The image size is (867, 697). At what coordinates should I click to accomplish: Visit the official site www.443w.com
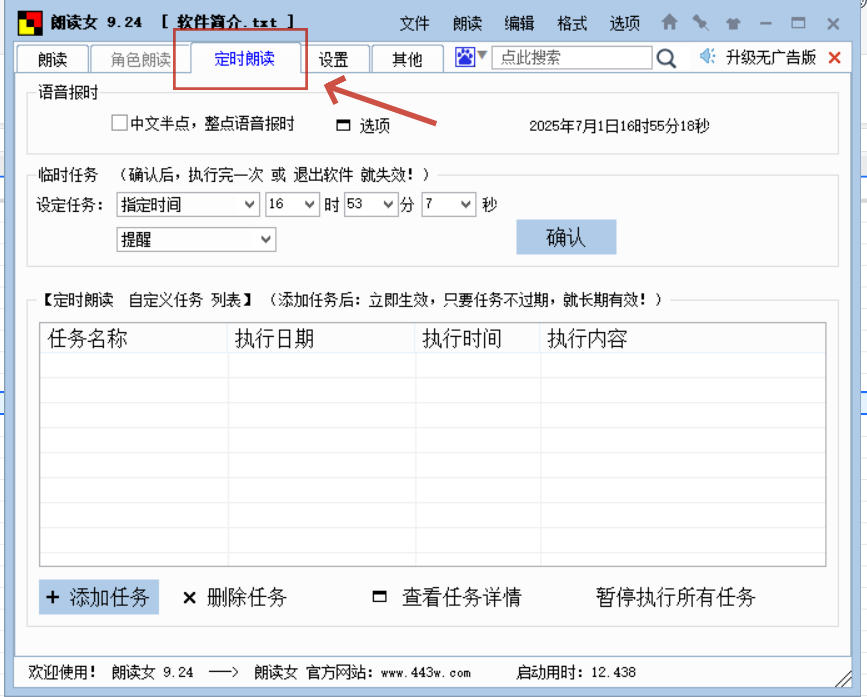point(424,672)
